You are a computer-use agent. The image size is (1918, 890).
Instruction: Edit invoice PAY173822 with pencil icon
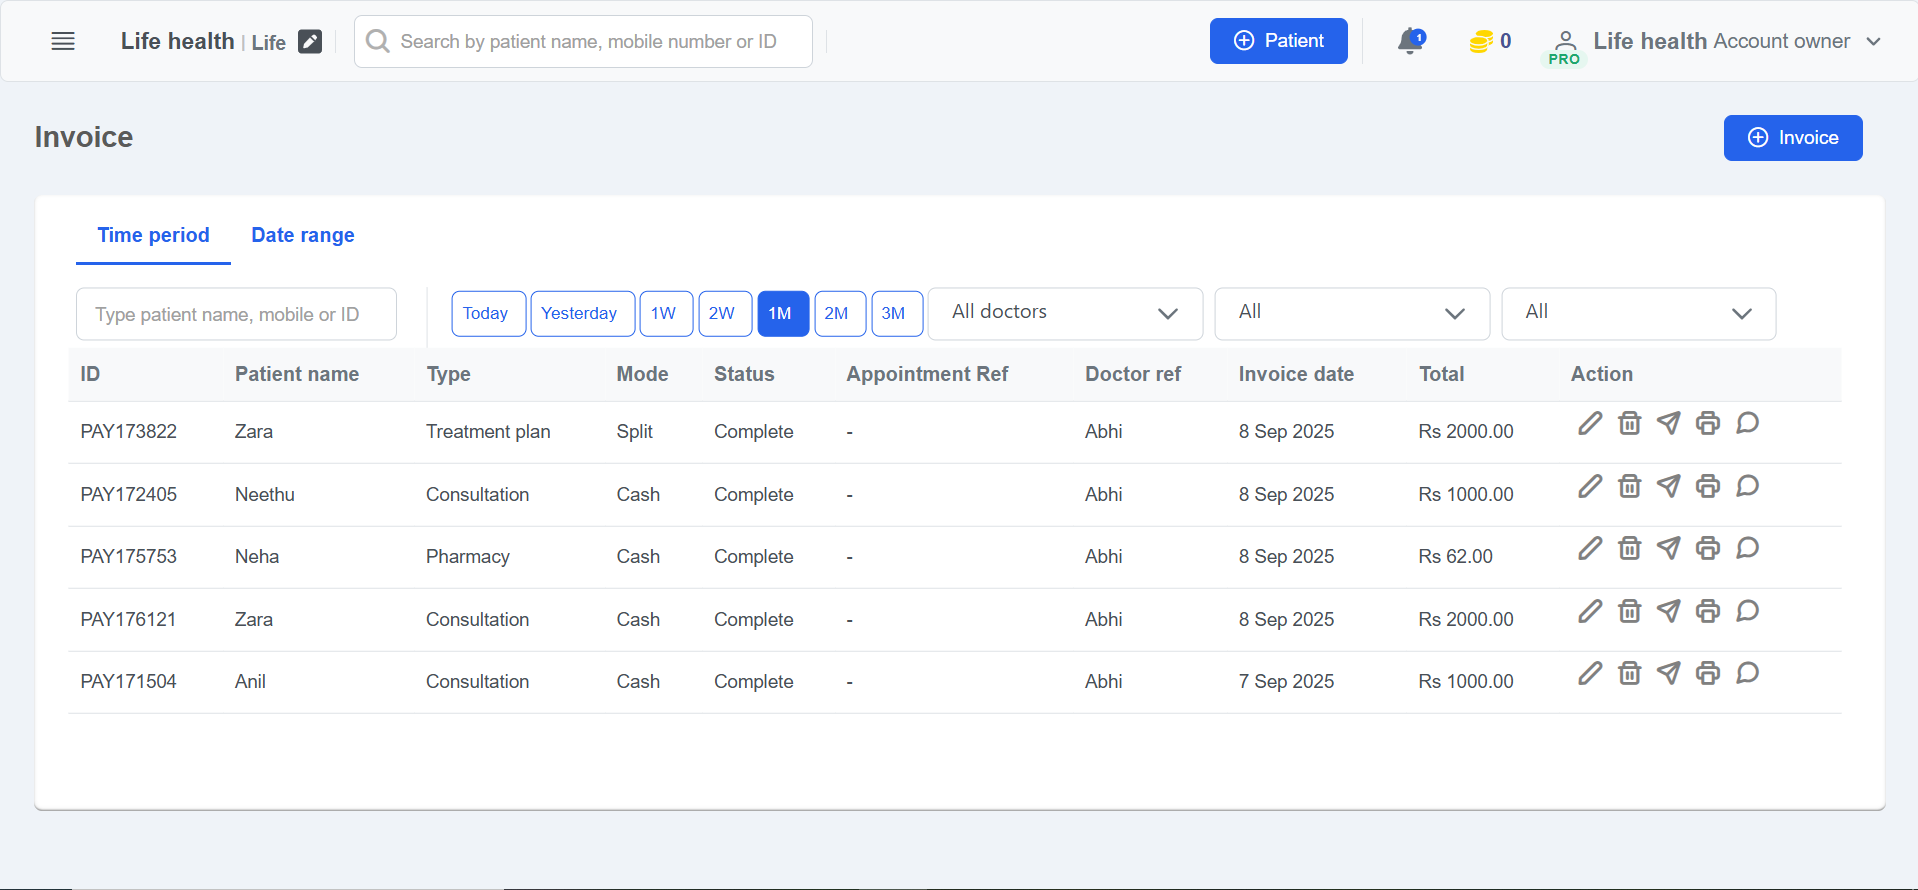pos(1589,424)
